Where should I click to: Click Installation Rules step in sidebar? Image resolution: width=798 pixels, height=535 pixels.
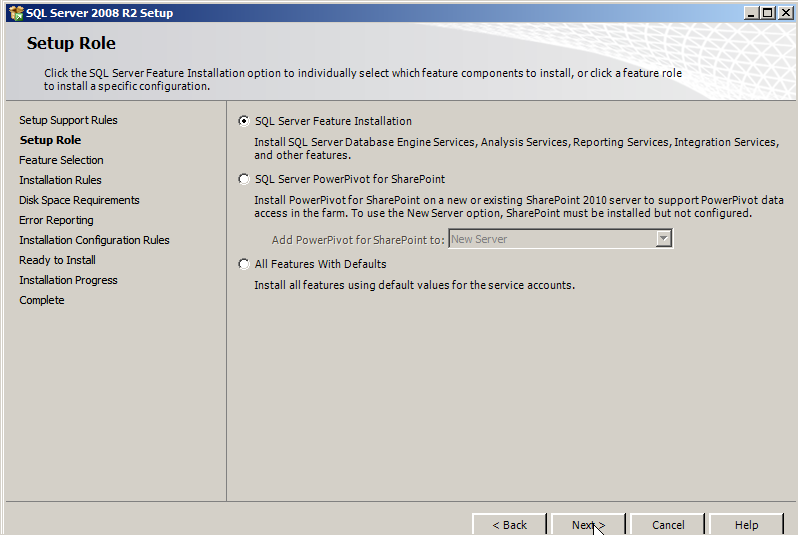(60, 180)
